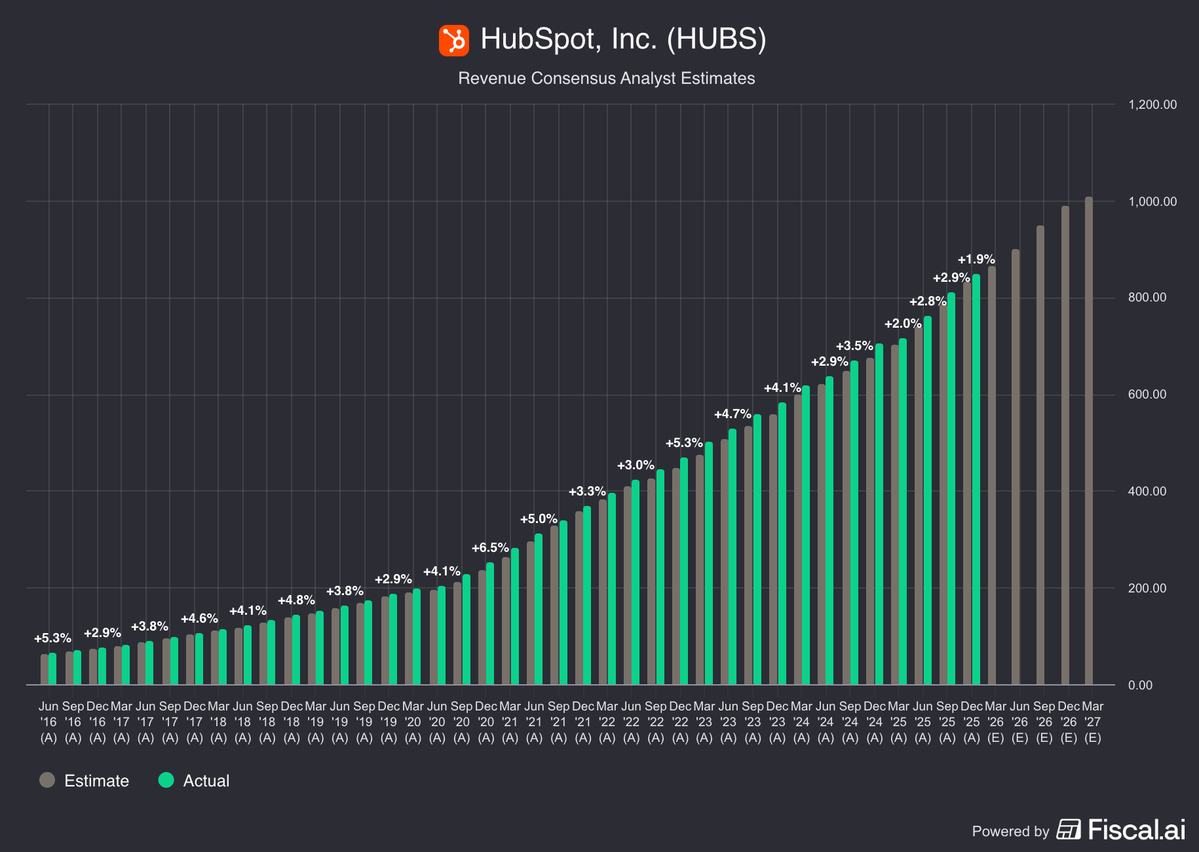Click the 400.00 y-axis label

coord(1148,491)
